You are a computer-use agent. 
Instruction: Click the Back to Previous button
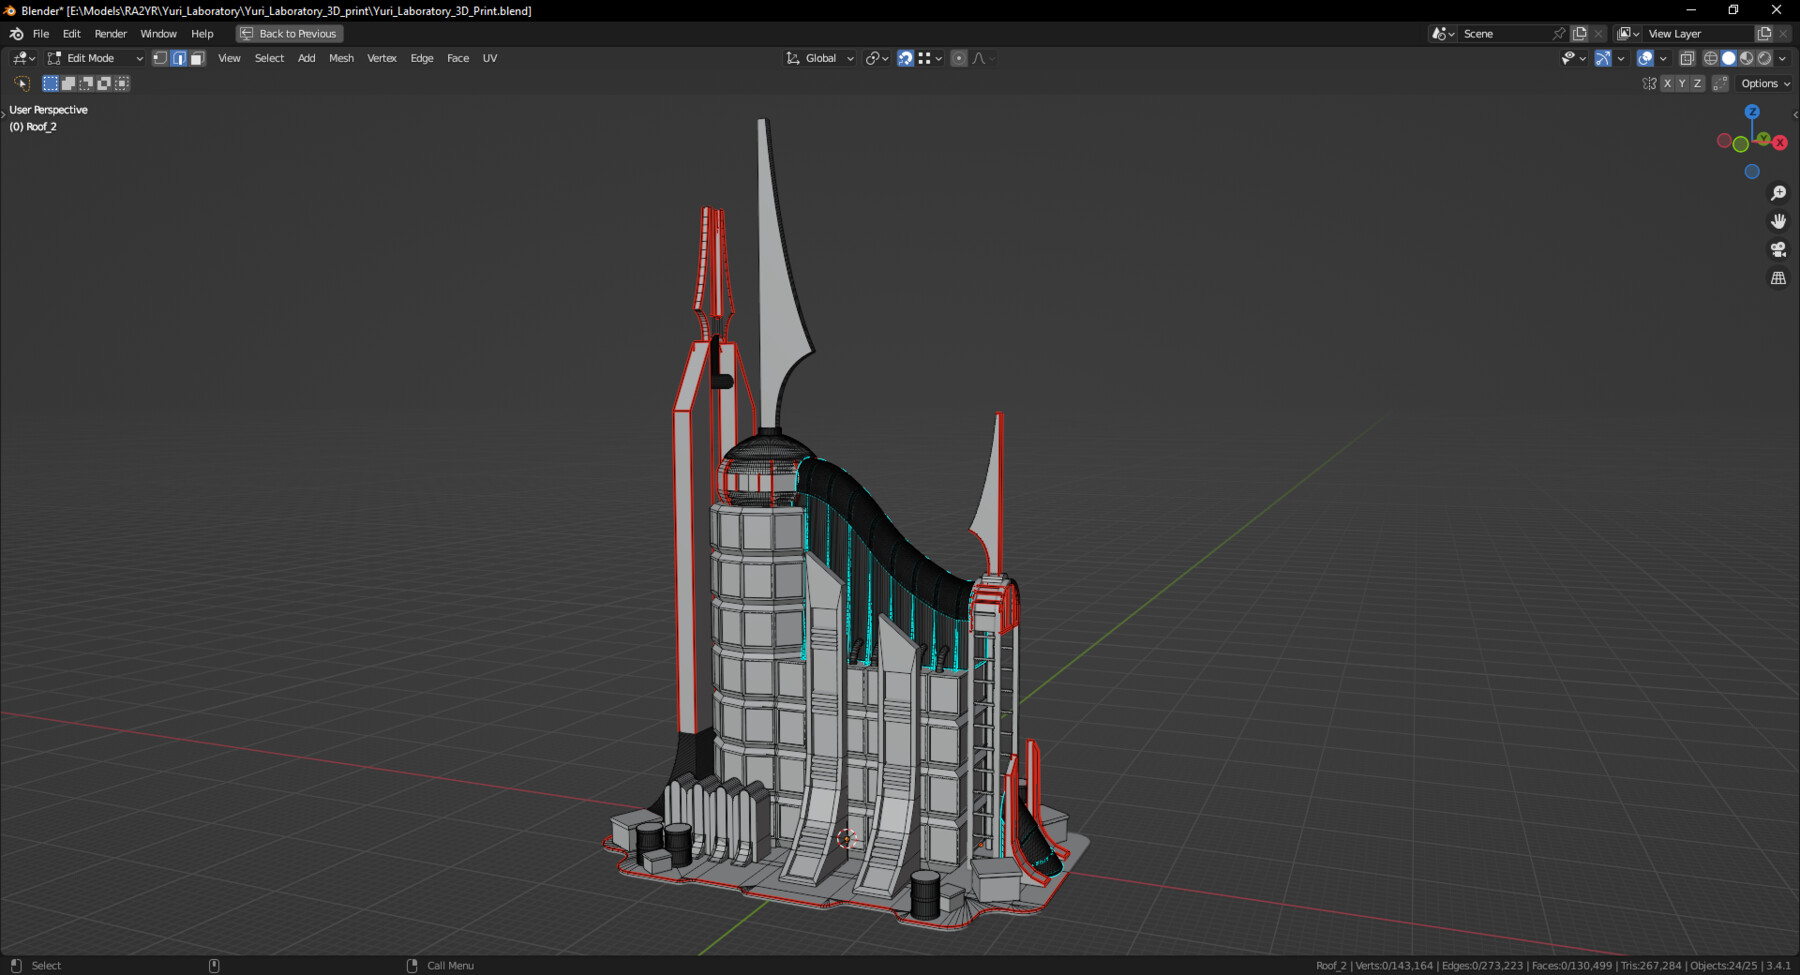[x=289, y=33]
